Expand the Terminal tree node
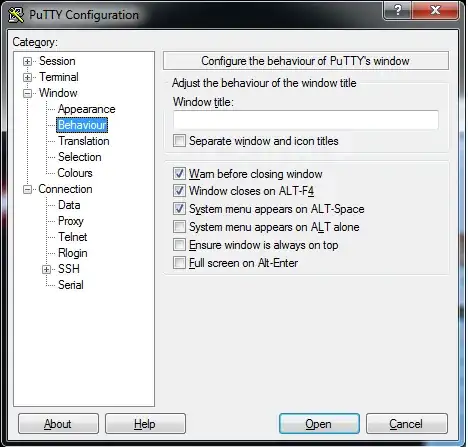The height and width of the screenshot is (447, 468). (27, 77)
